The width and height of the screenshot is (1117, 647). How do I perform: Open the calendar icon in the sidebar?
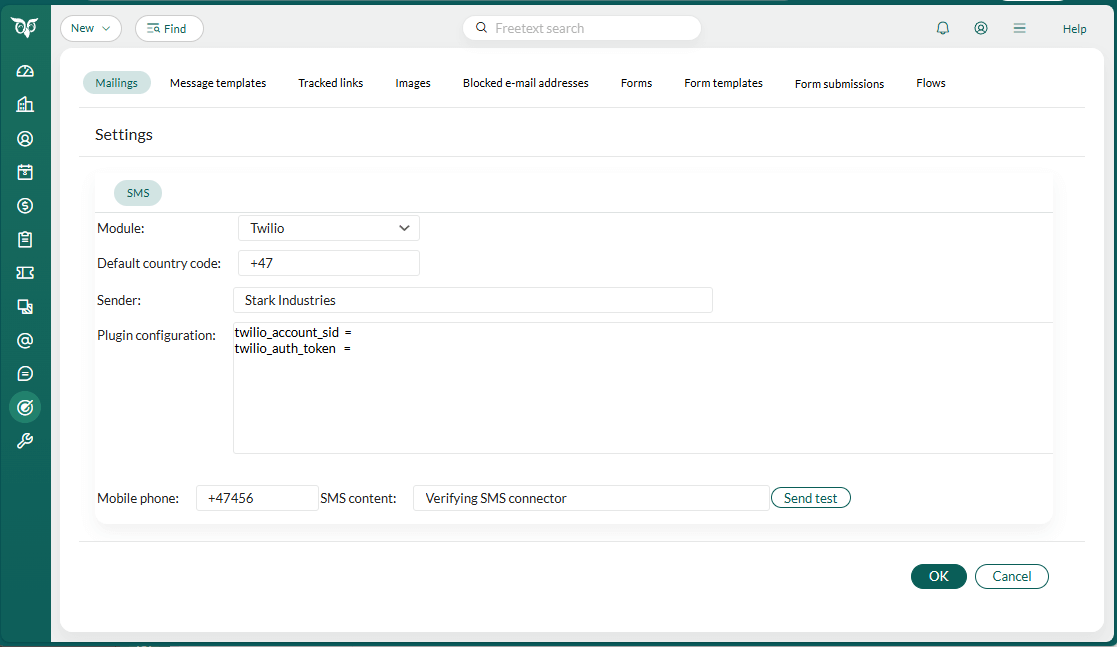coord(24,172)
